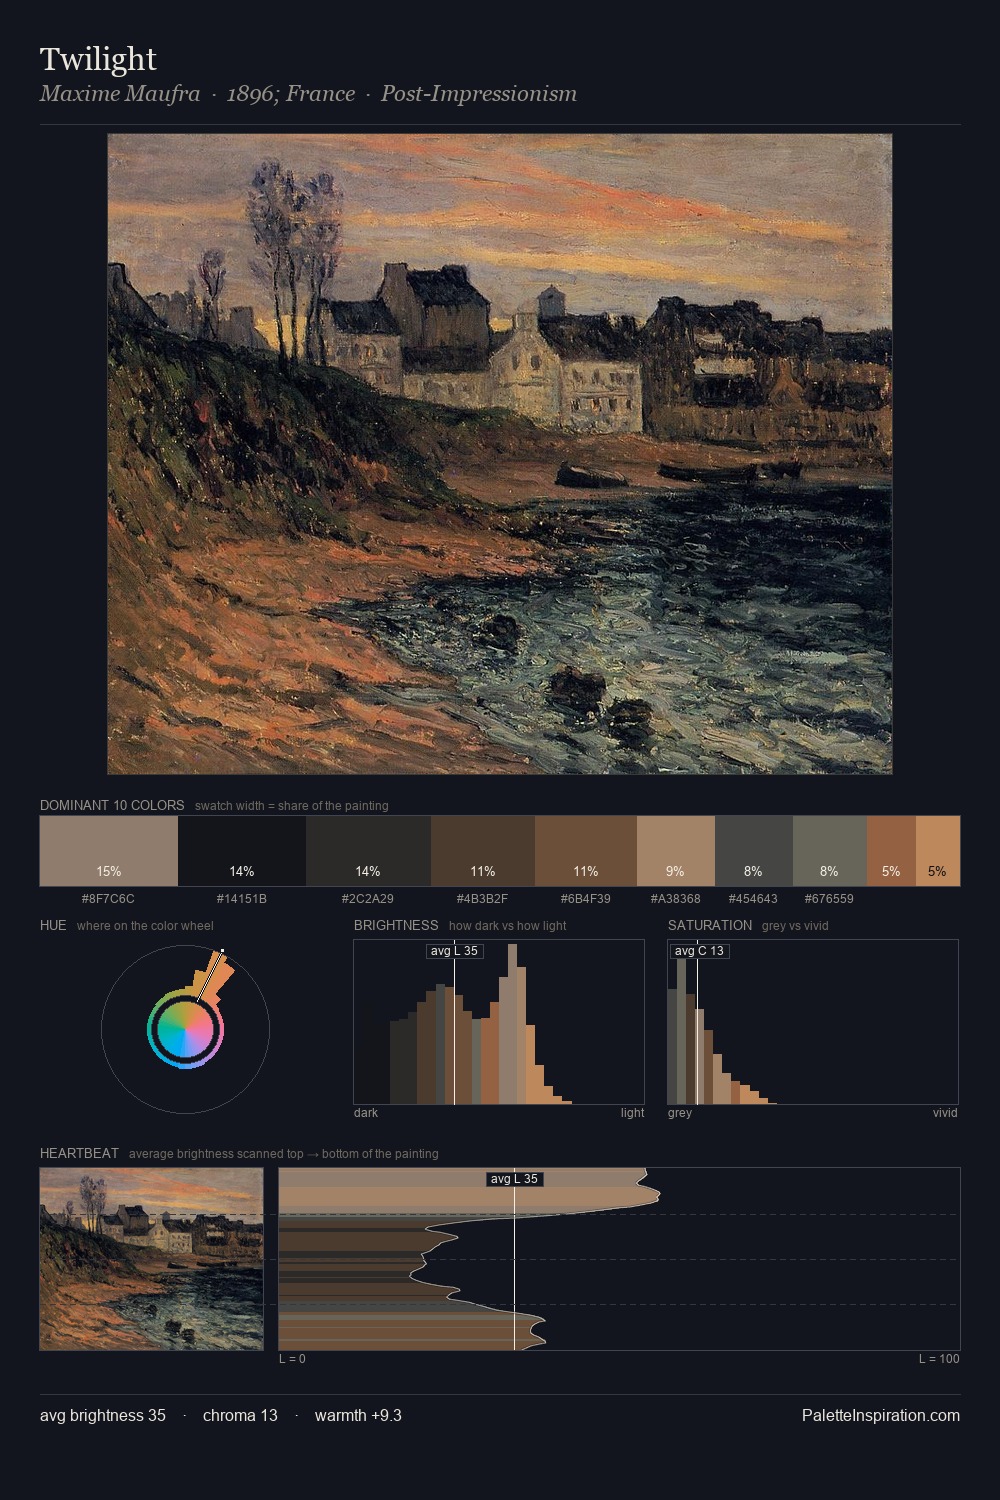Screen dimensions: 1000x1500
Task: Select the 11% swatch #4B3B2F
Action: pos(483,851)
